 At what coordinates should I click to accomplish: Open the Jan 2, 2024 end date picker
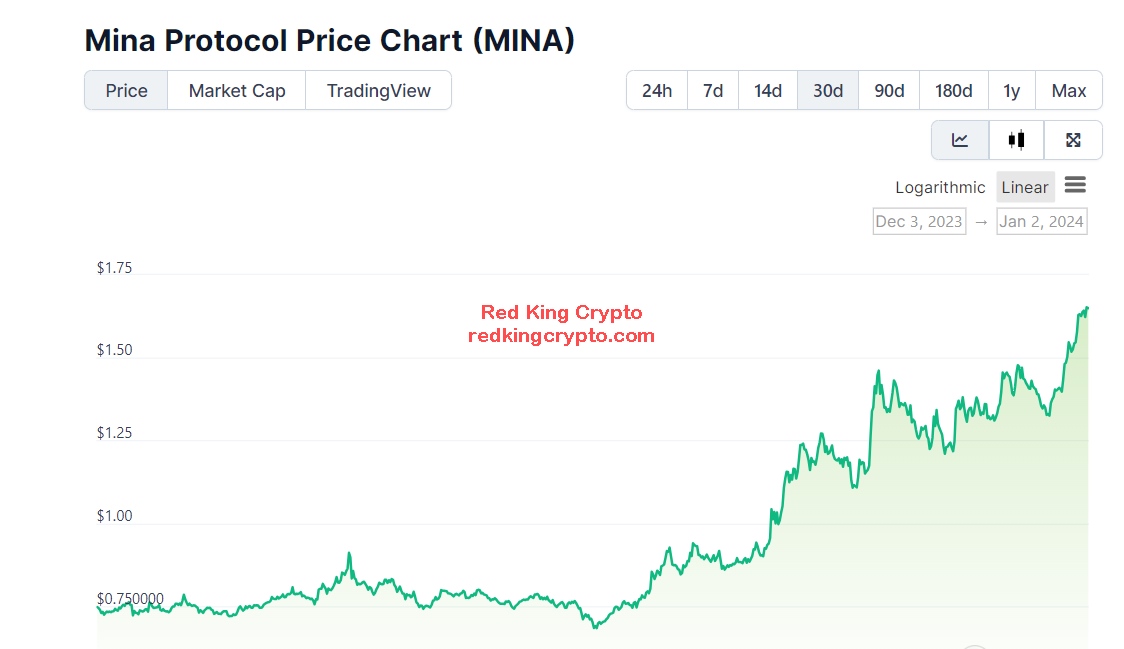click(x=1041, y=221)
